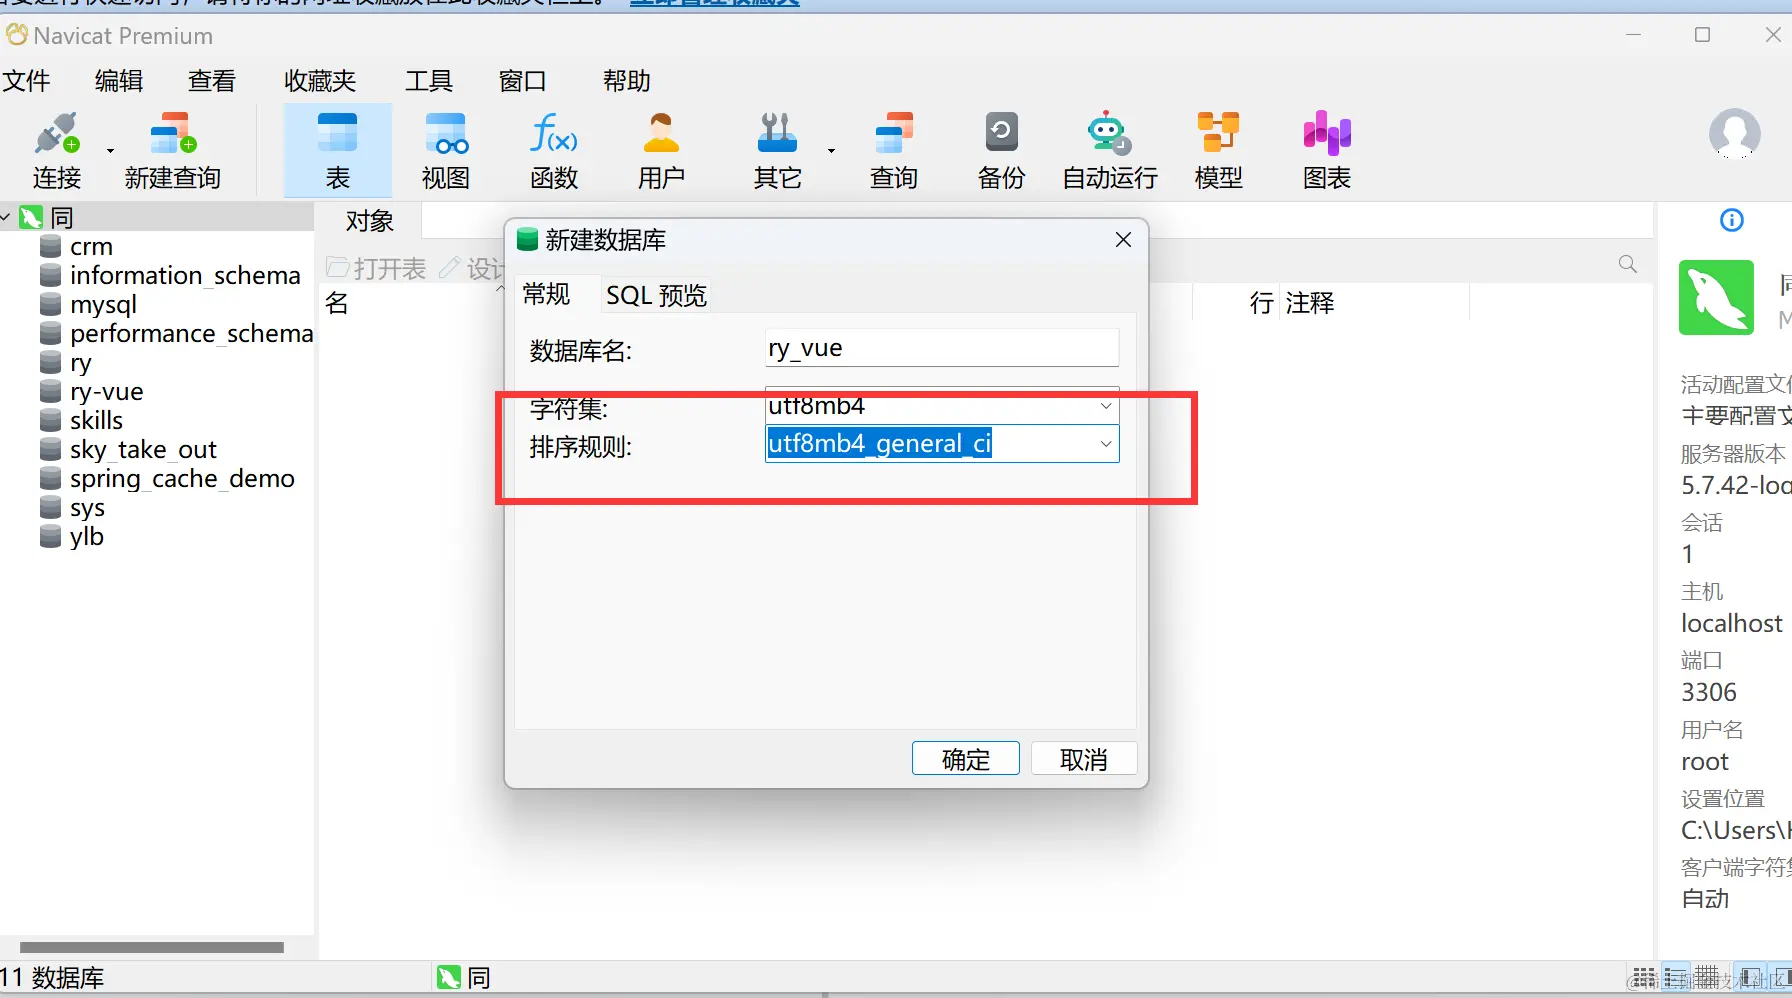Click the 取消 cancel button
Image resolution: width=1792 pixels, height=998 pixels.
tap(1084, 759)
